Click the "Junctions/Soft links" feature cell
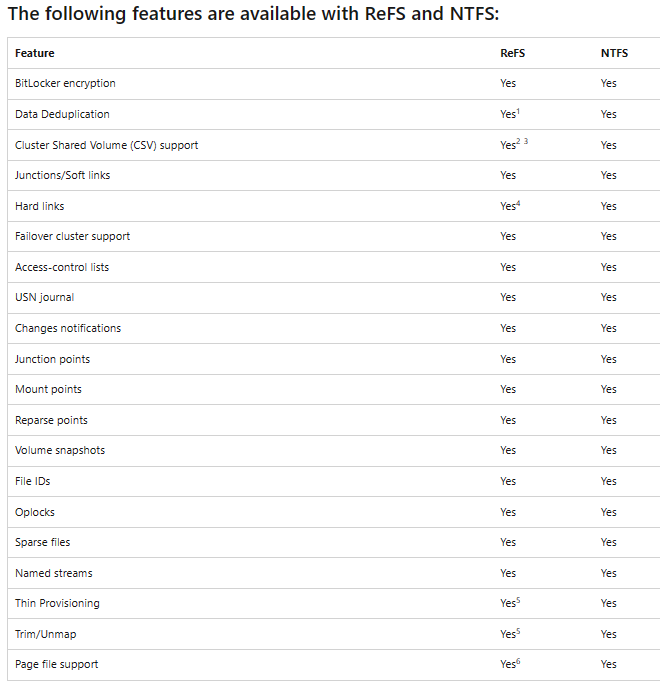Screen dimensions: 660x687 click(62, 175)
